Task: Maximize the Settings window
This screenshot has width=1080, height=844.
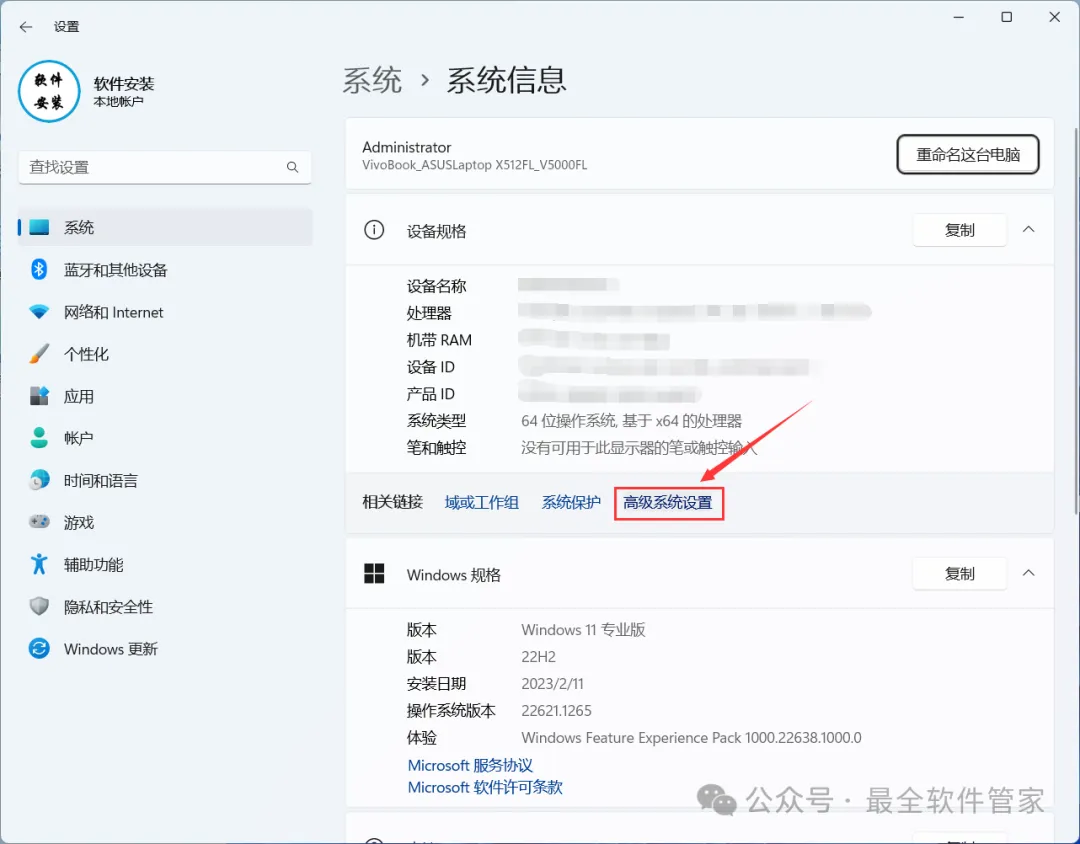Action: pos(1006,17)
